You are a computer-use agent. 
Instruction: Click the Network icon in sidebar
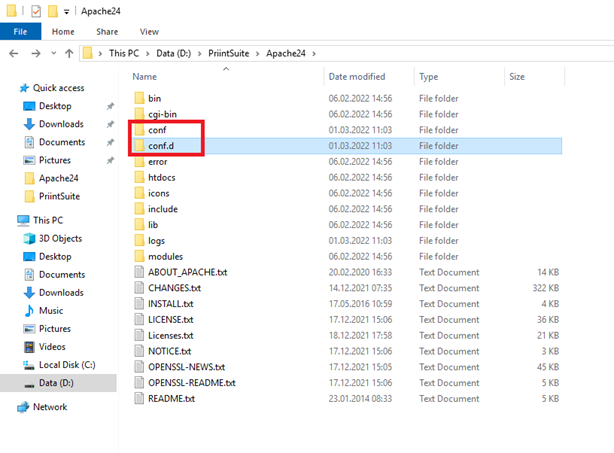(23, 407)
